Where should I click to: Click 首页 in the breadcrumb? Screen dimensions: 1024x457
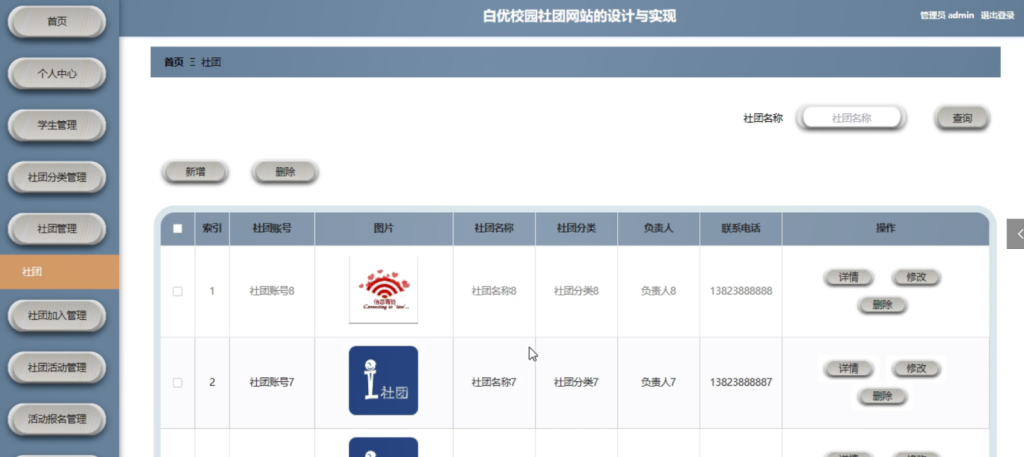pos(174,62)
